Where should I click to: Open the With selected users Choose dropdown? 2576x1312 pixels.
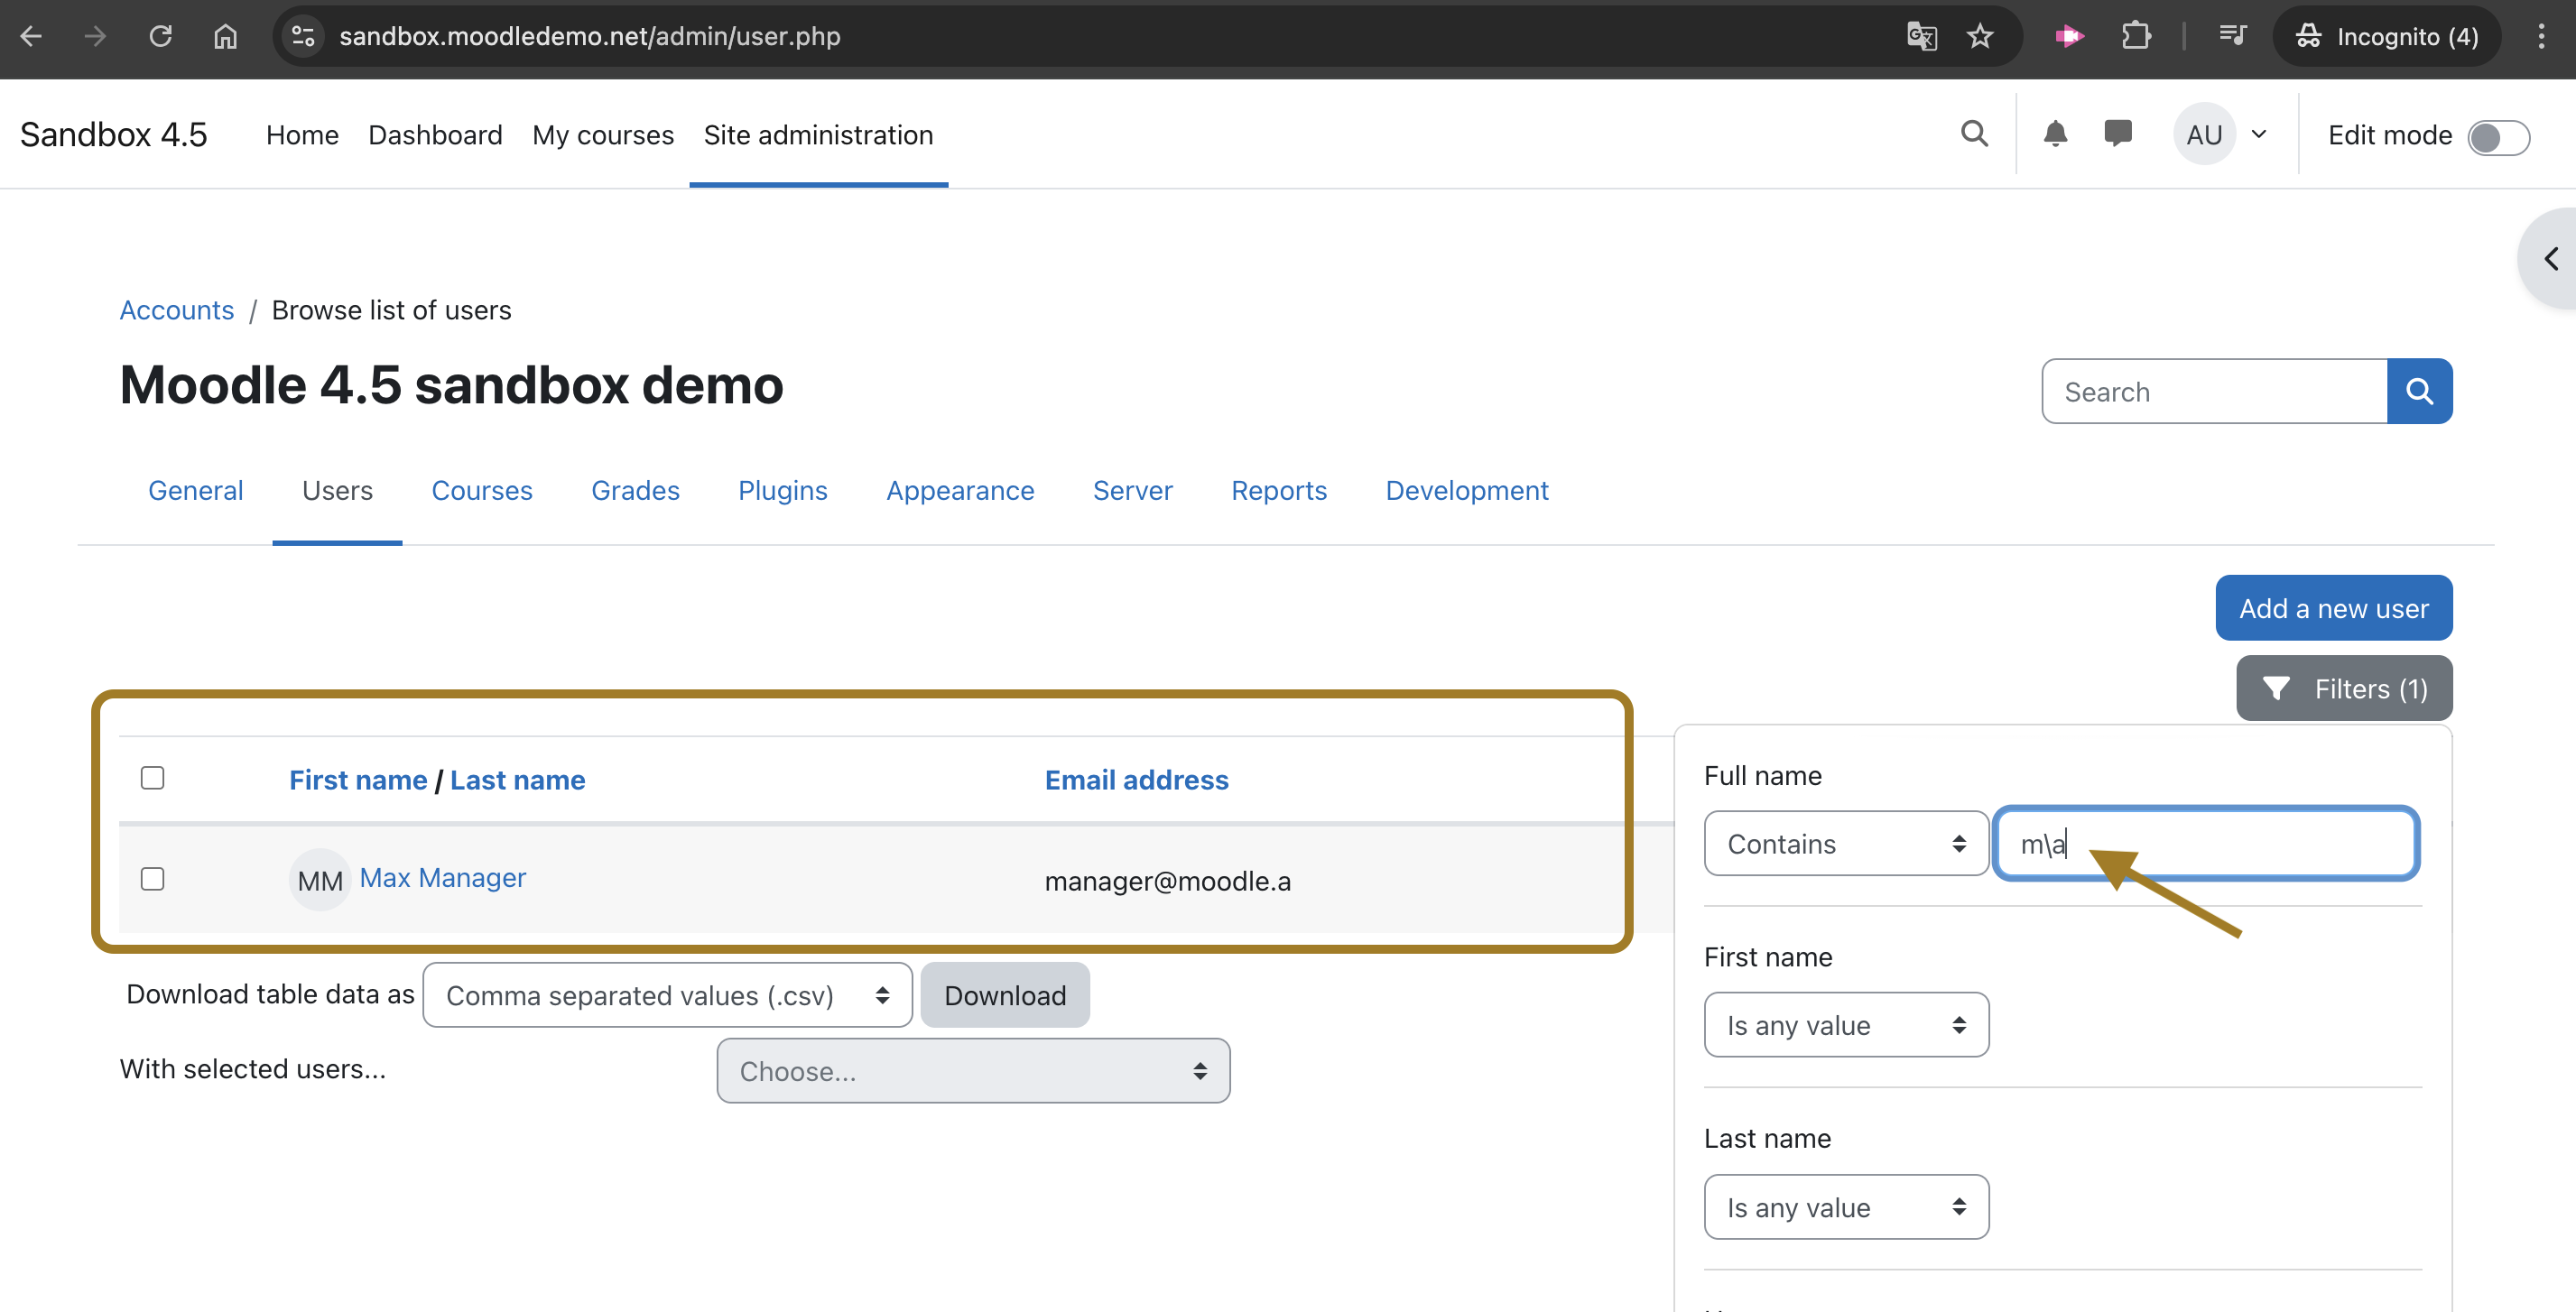coord(973,1071)
